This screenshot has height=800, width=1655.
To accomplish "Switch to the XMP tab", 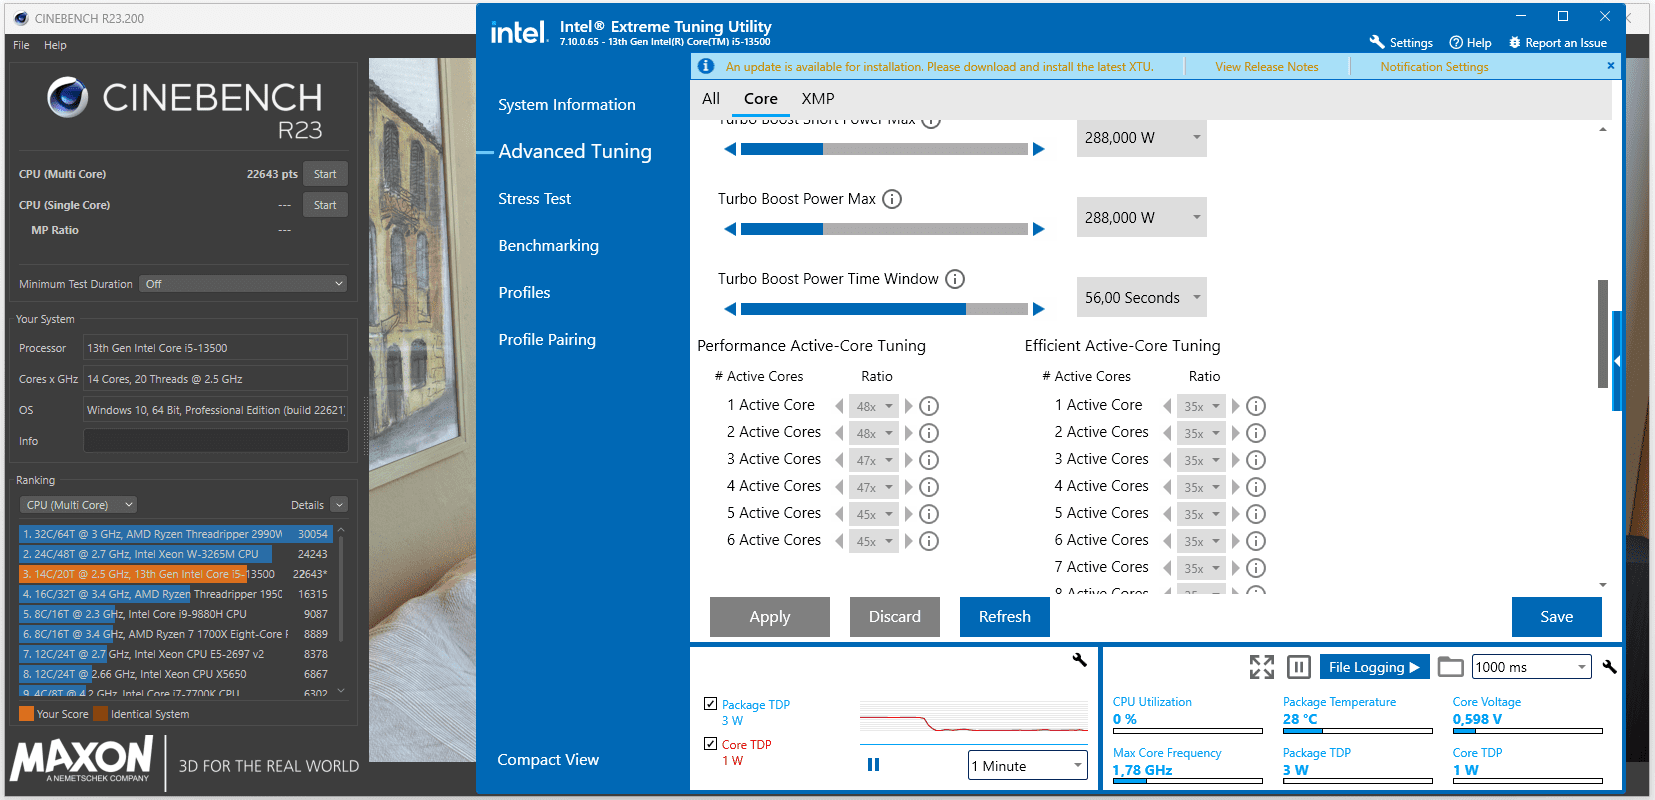I will click(818, 98).
